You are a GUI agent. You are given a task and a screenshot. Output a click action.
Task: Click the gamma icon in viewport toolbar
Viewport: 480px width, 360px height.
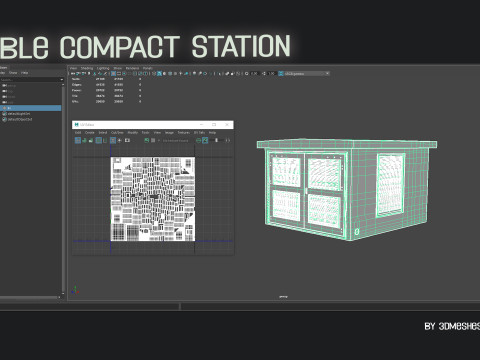pos(264,73)
